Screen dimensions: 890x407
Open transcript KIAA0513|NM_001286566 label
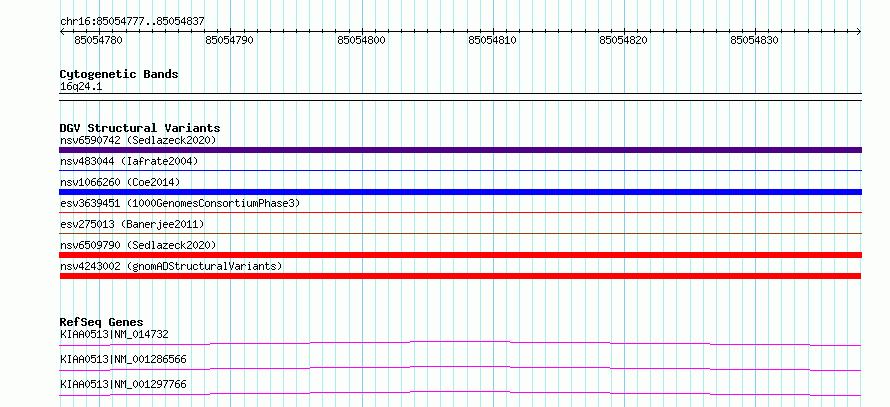pos(123,359)
